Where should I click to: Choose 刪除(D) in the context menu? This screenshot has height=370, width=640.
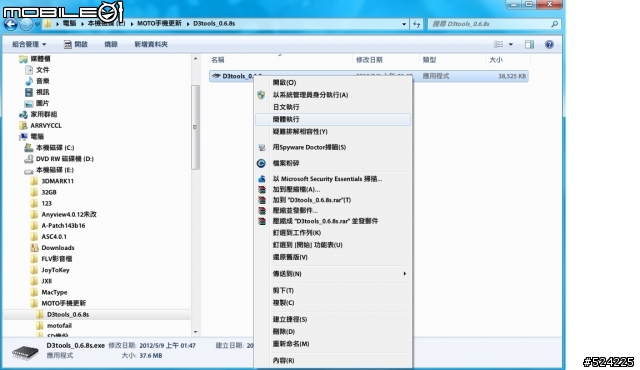click(333, 331)
